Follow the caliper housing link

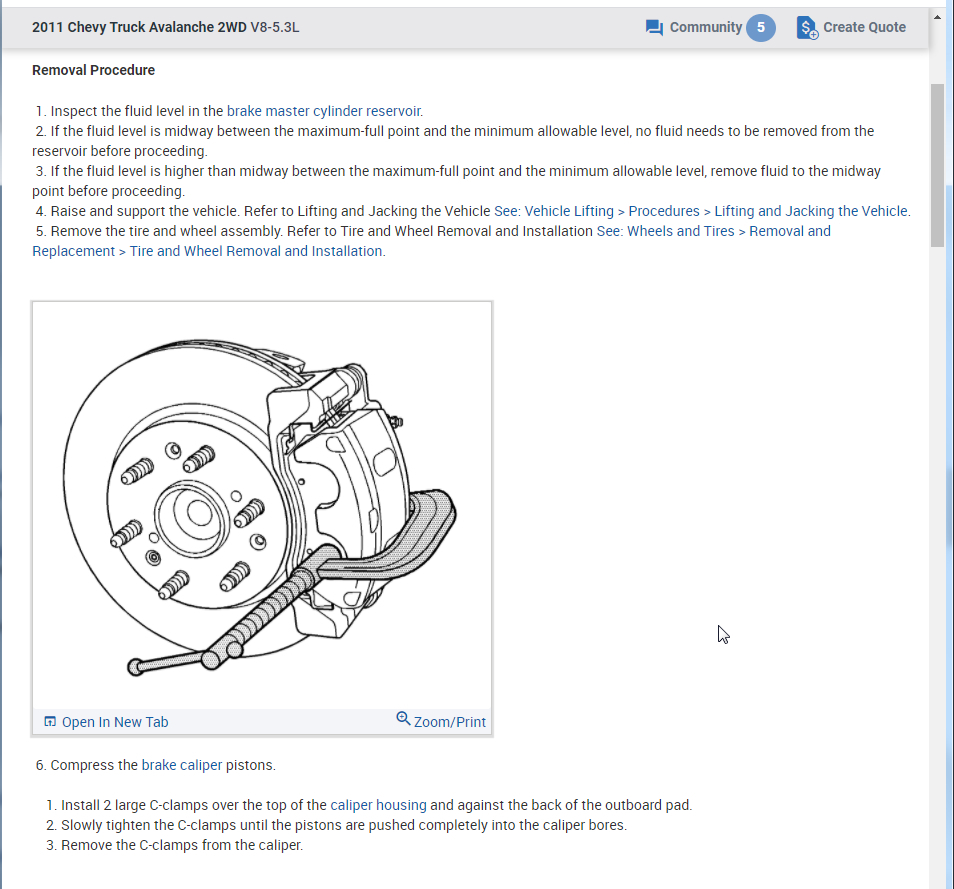378,805
